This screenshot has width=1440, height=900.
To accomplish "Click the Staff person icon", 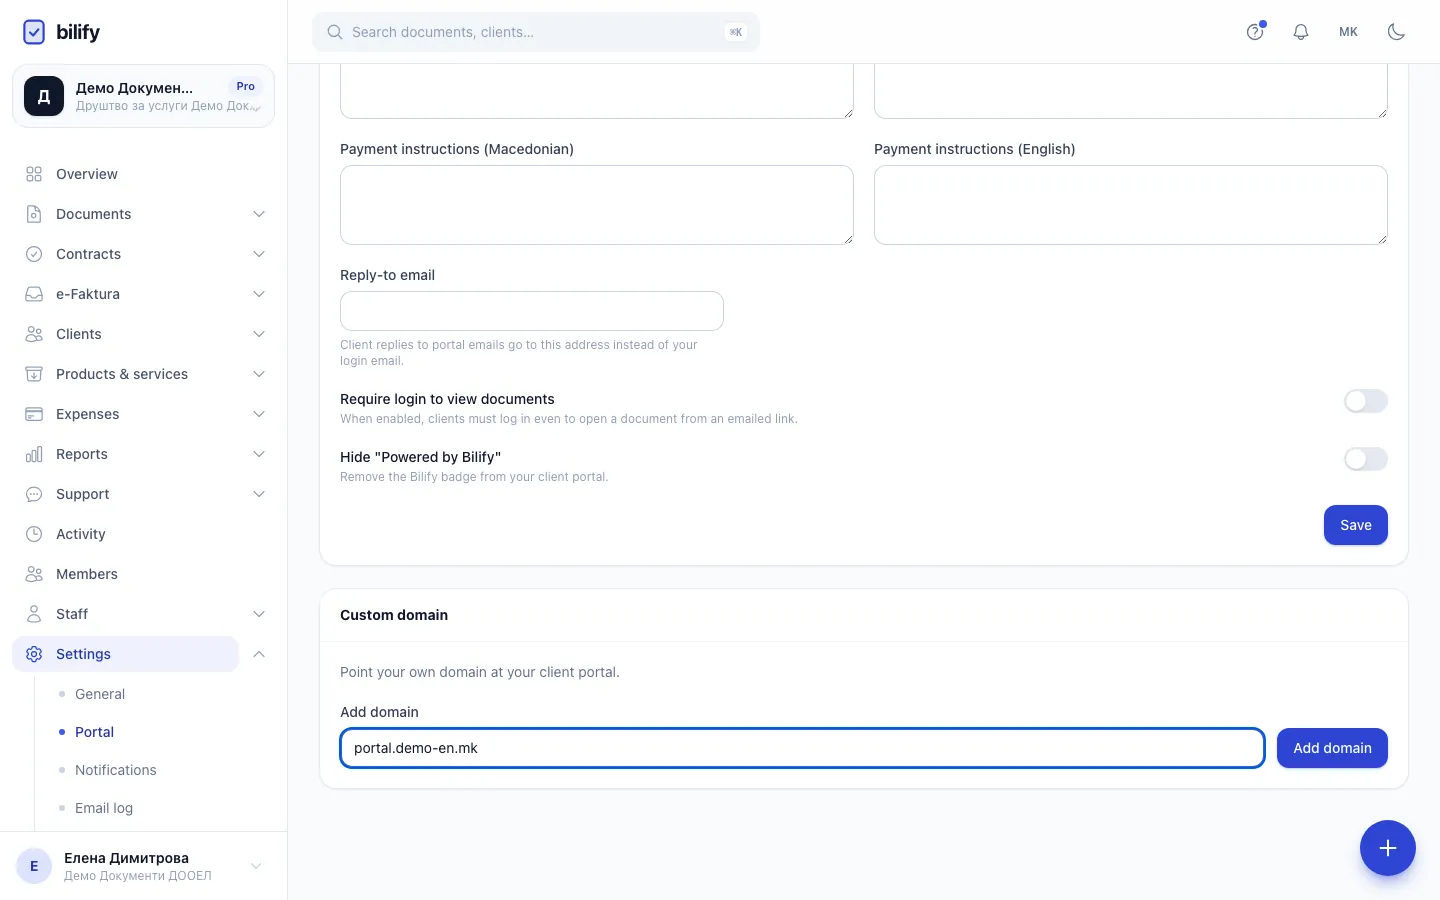I will coord(34,614).
